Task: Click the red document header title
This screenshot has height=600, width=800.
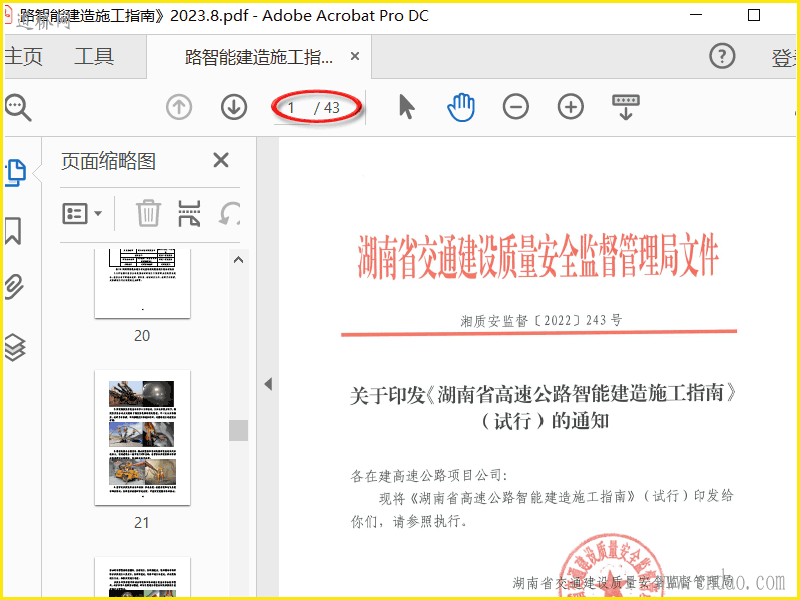Action: tap(538, 257)
